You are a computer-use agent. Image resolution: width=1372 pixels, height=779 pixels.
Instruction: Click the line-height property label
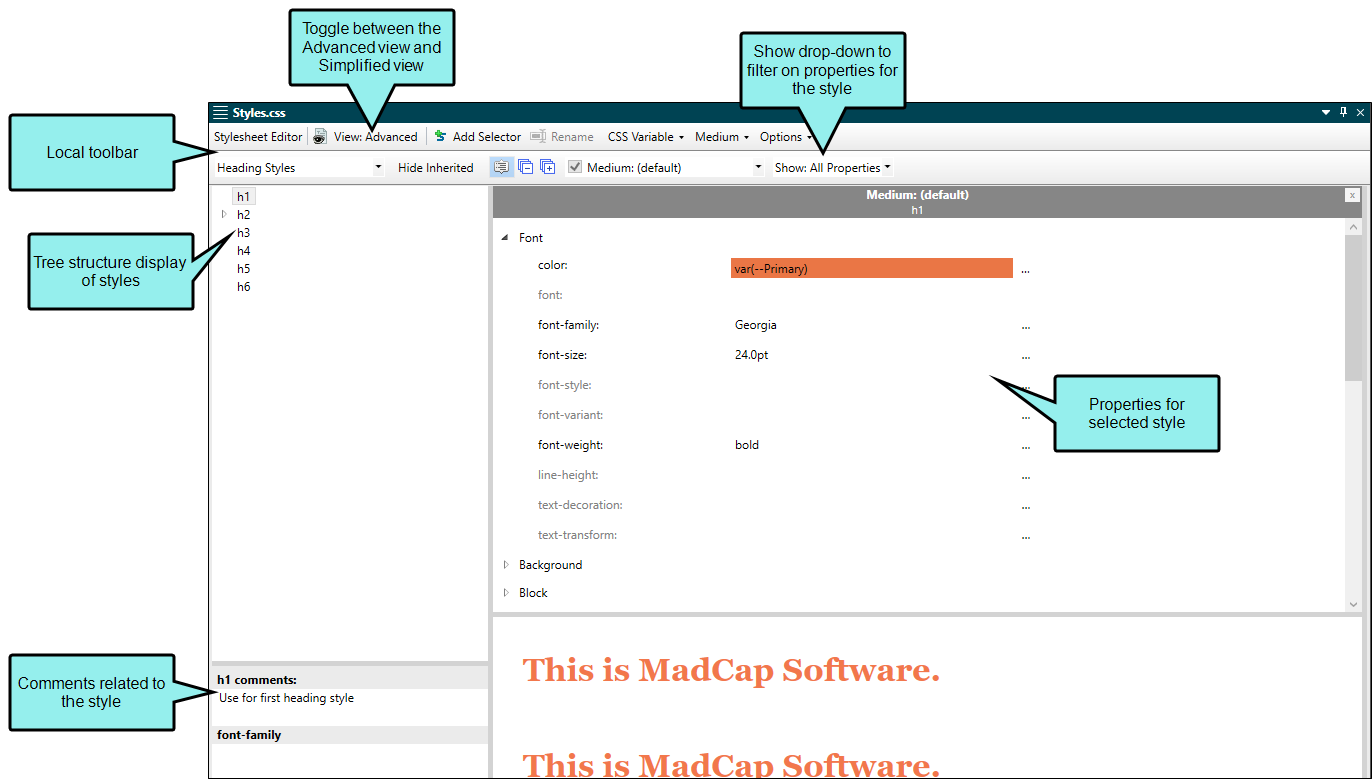point(568,475)
